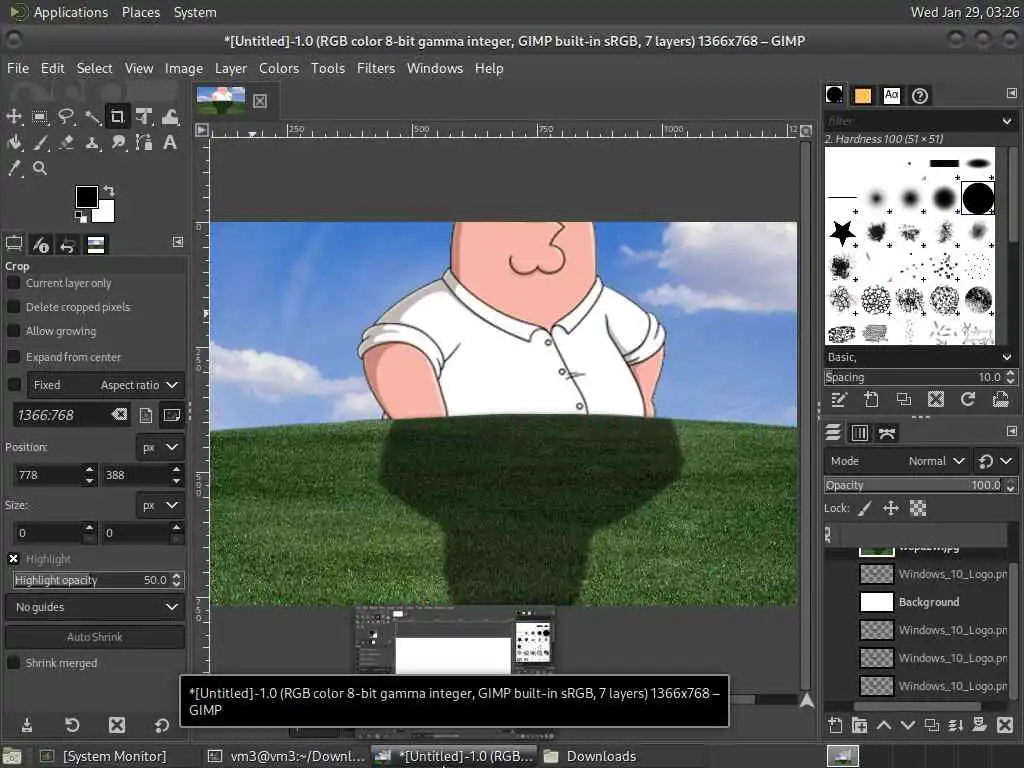Toggle Delete cropped pixels option
The height and width of the screenshot is (768, 1024).
tap(13, 307)
